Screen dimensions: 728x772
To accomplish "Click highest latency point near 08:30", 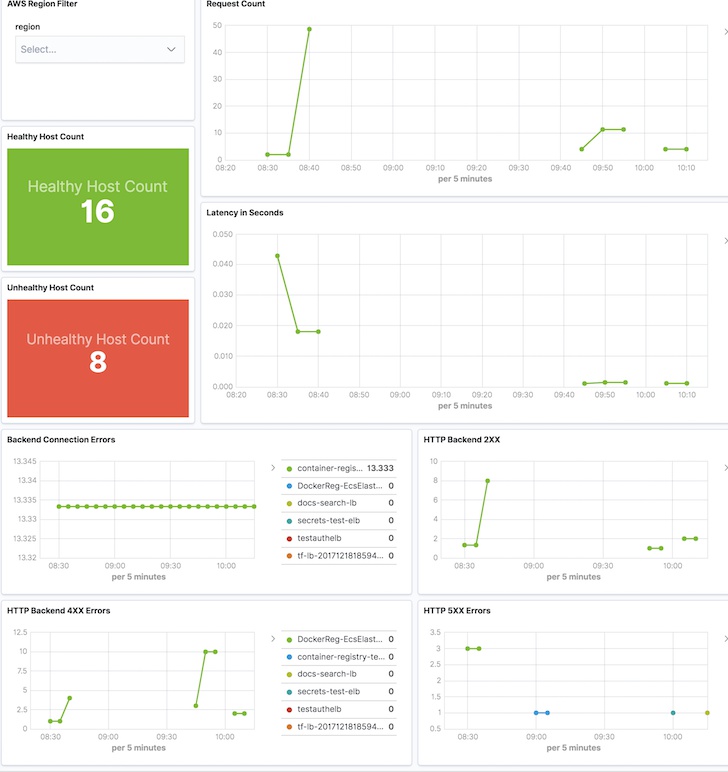I will pos(277,256).
